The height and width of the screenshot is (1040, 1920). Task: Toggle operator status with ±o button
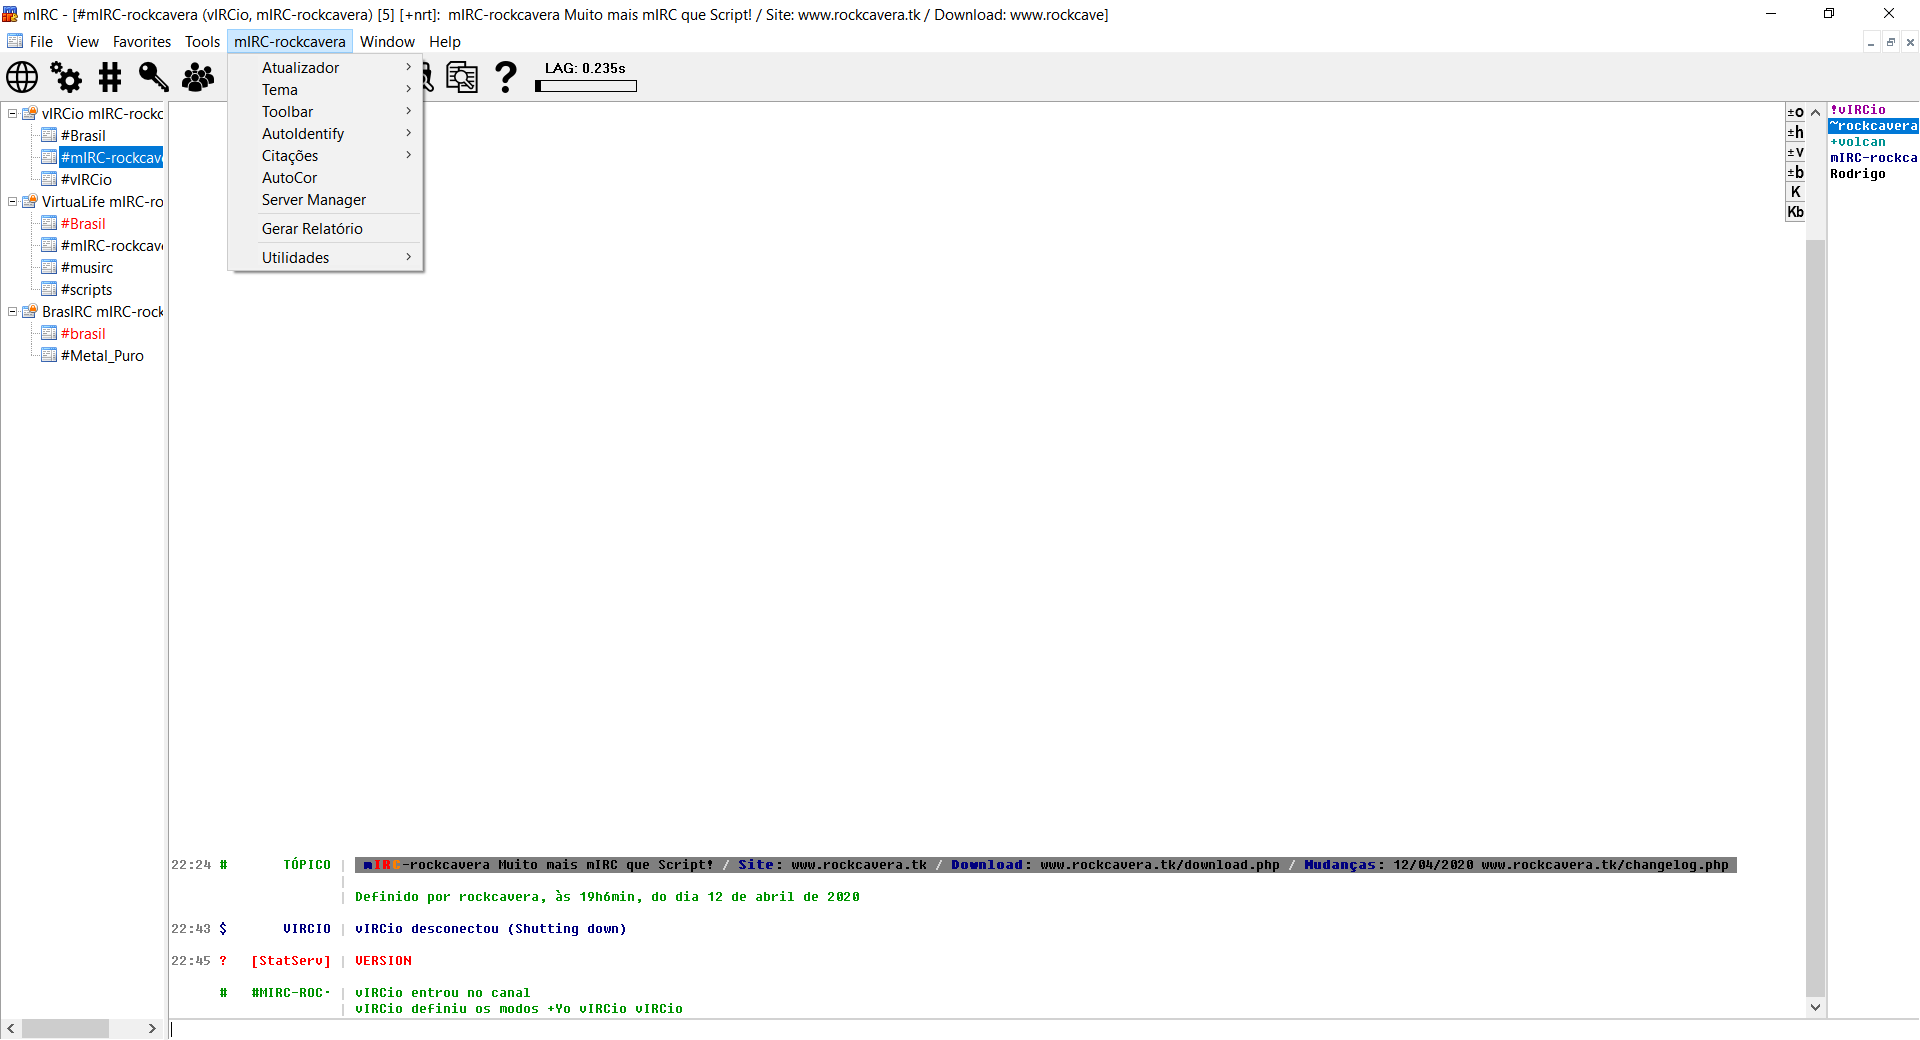click(x=1796, y=112)
